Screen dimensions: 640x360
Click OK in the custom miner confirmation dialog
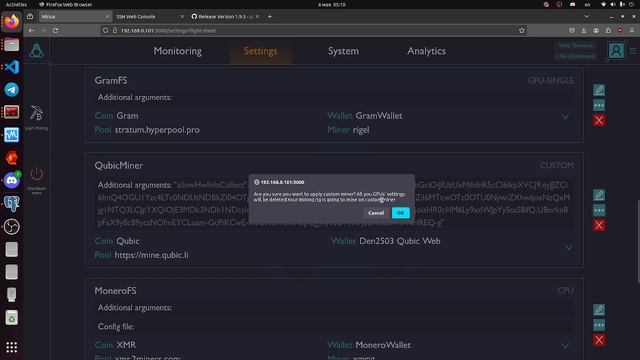click(x=400, y=213)
